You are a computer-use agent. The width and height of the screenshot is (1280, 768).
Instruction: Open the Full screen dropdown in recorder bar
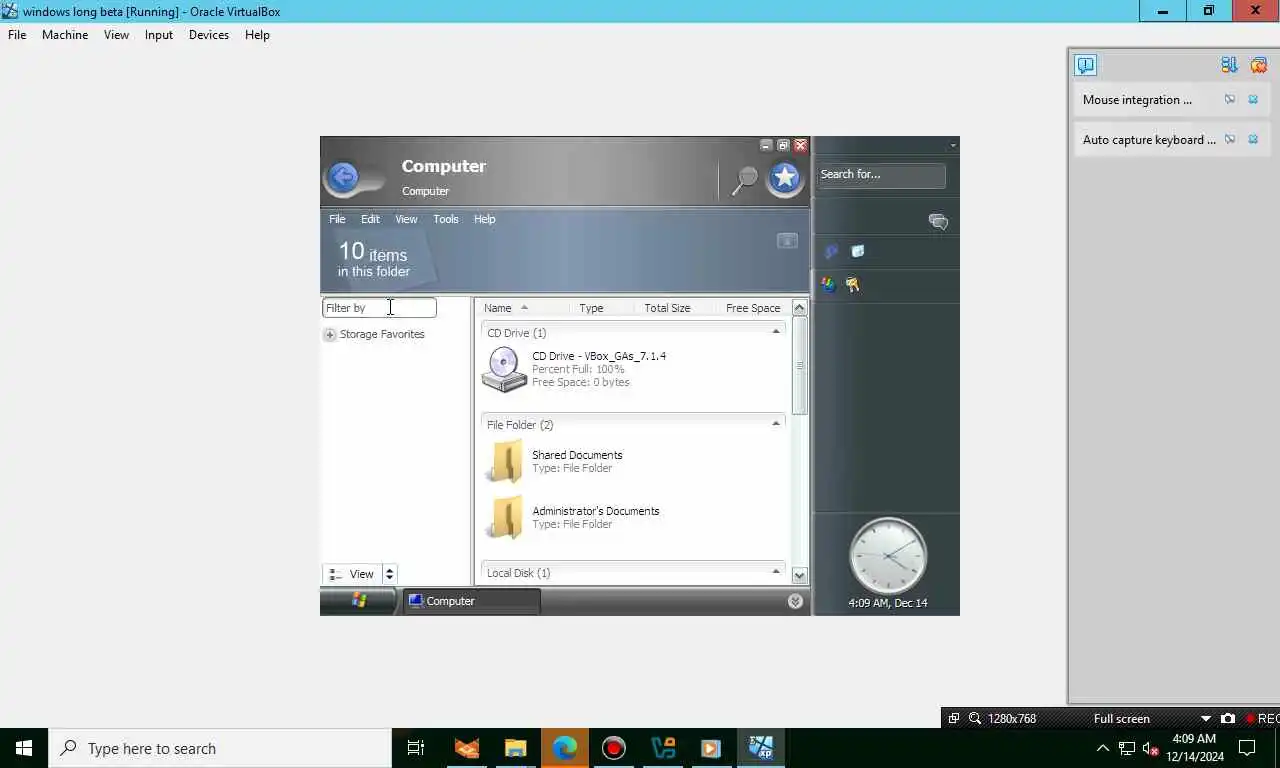click(x=1206, y=718)
